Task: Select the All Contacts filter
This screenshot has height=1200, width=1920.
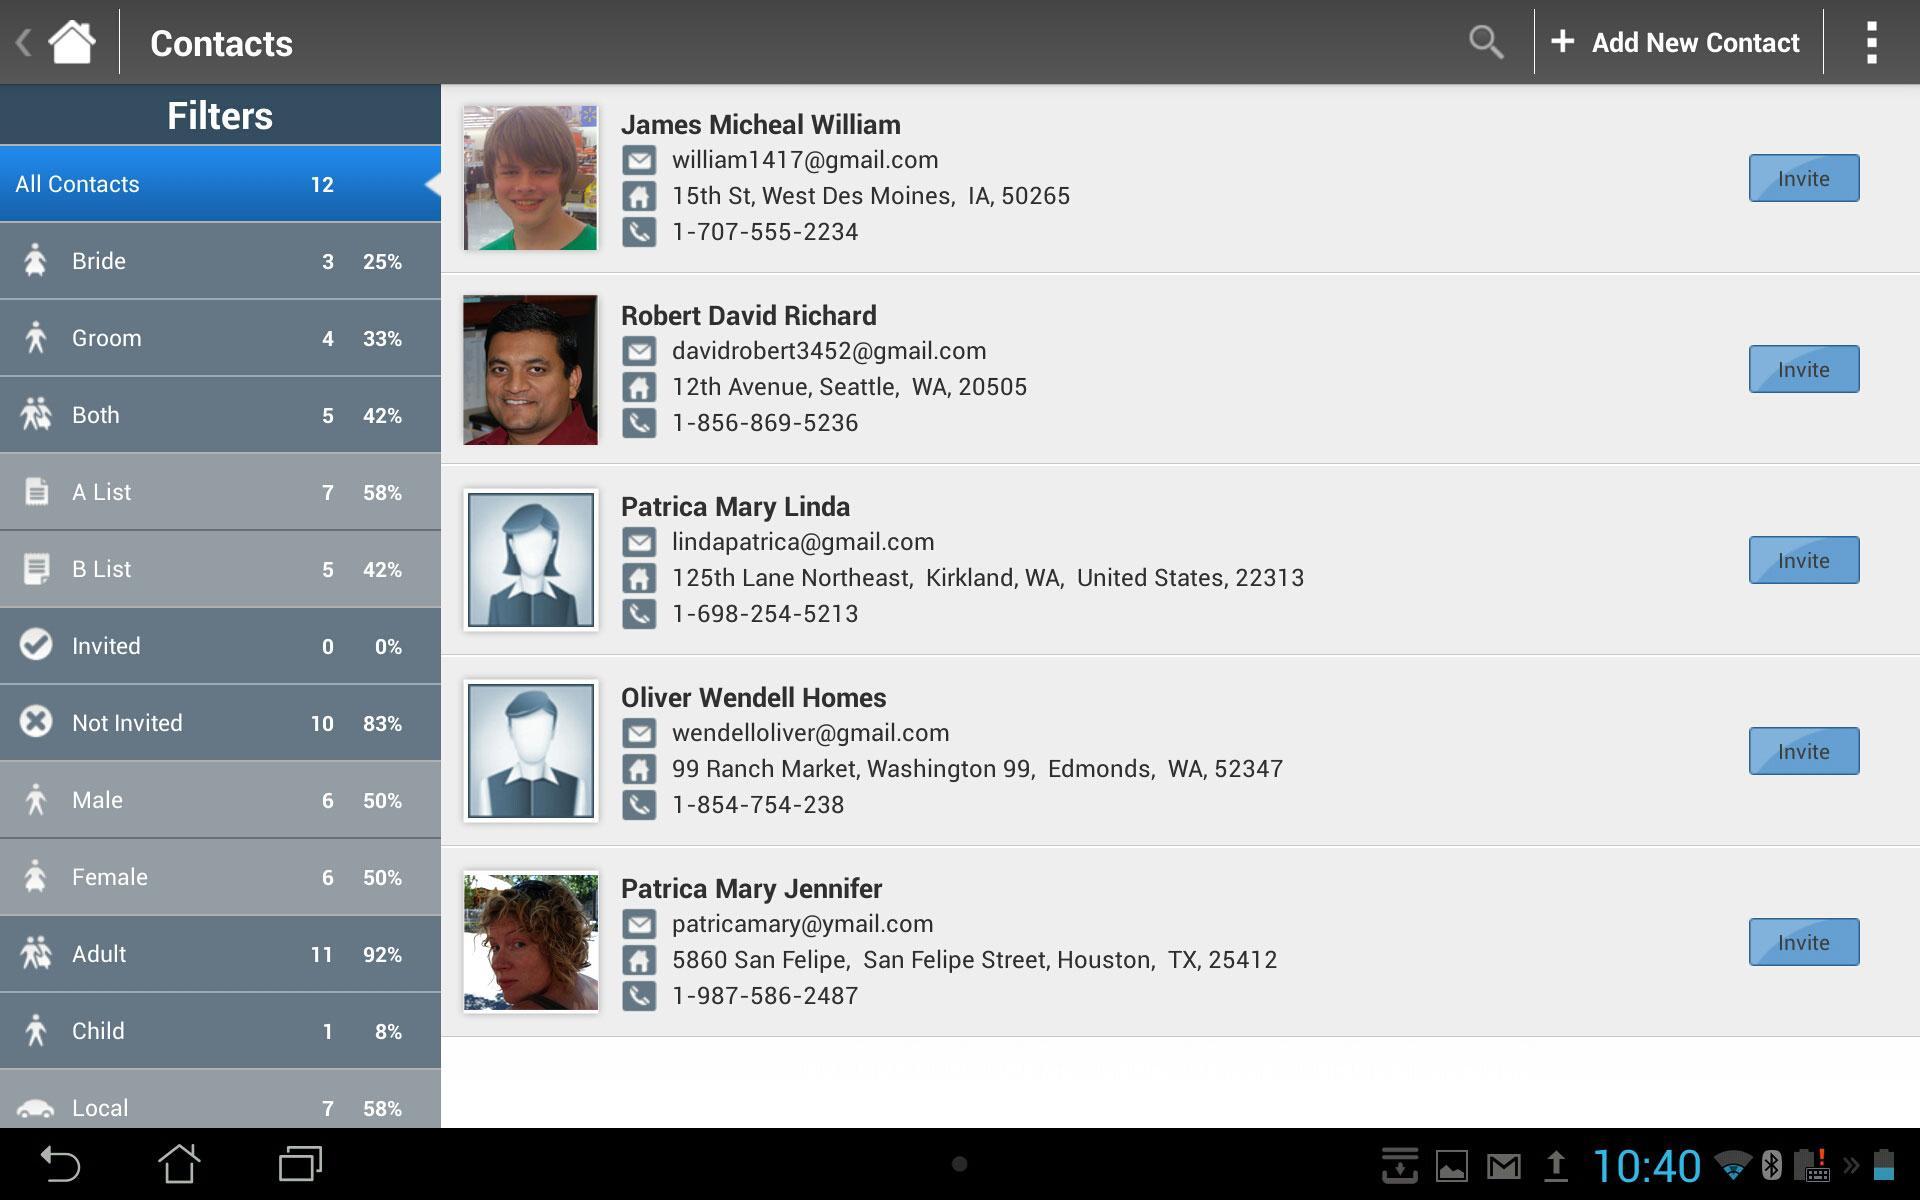Action: point(220,184)
